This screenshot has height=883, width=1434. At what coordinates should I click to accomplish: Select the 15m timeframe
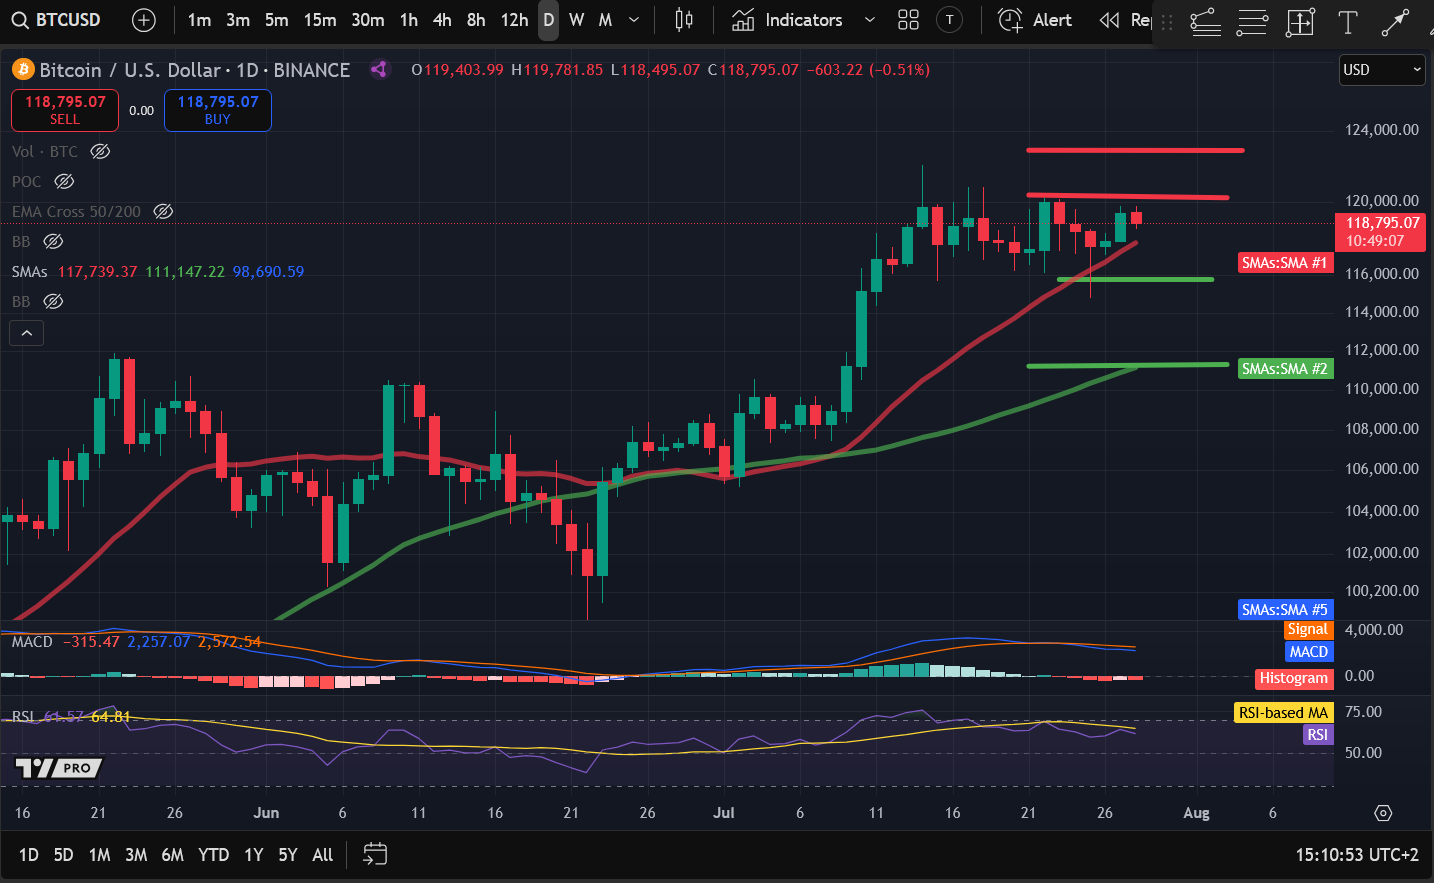pyautogui.click(x=320, y=20)
